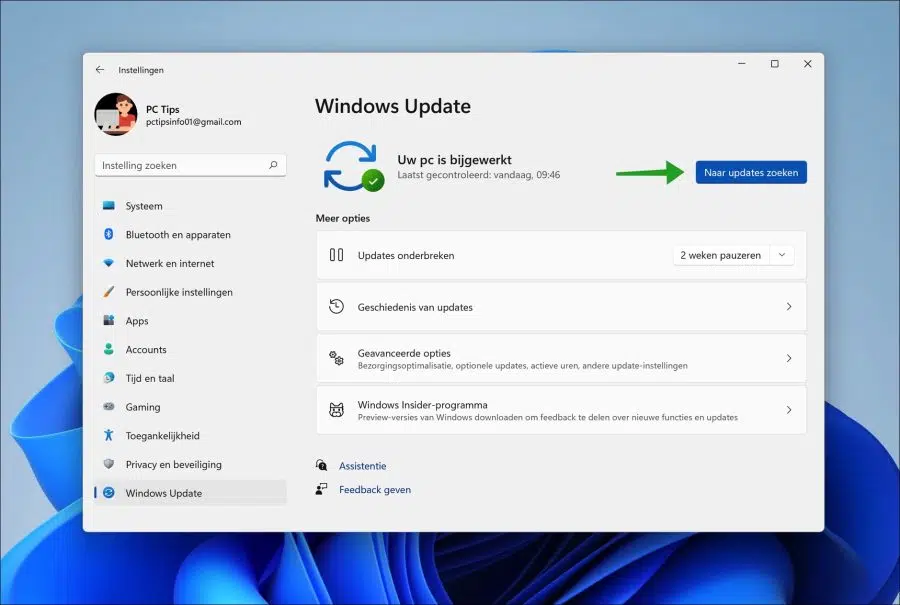Click the Instelling zoeken search field
The width and height of the screenshot is (900, 605).
pos(190,165)
